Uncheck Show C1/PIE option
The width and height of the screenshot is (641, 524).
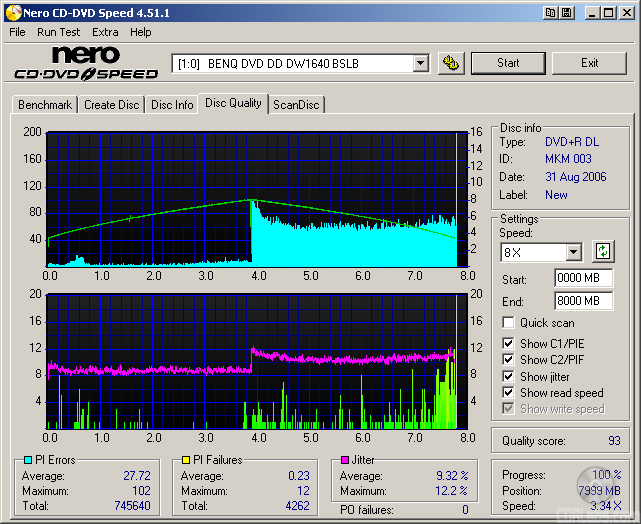point(509,344)
